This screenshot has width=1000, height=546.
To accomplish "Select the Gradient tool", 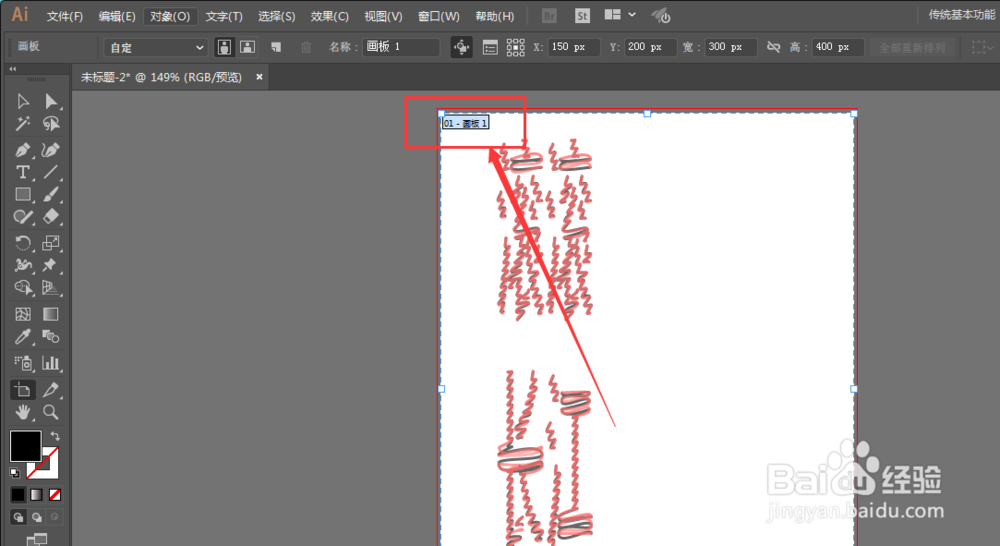I will pos(50,314).
